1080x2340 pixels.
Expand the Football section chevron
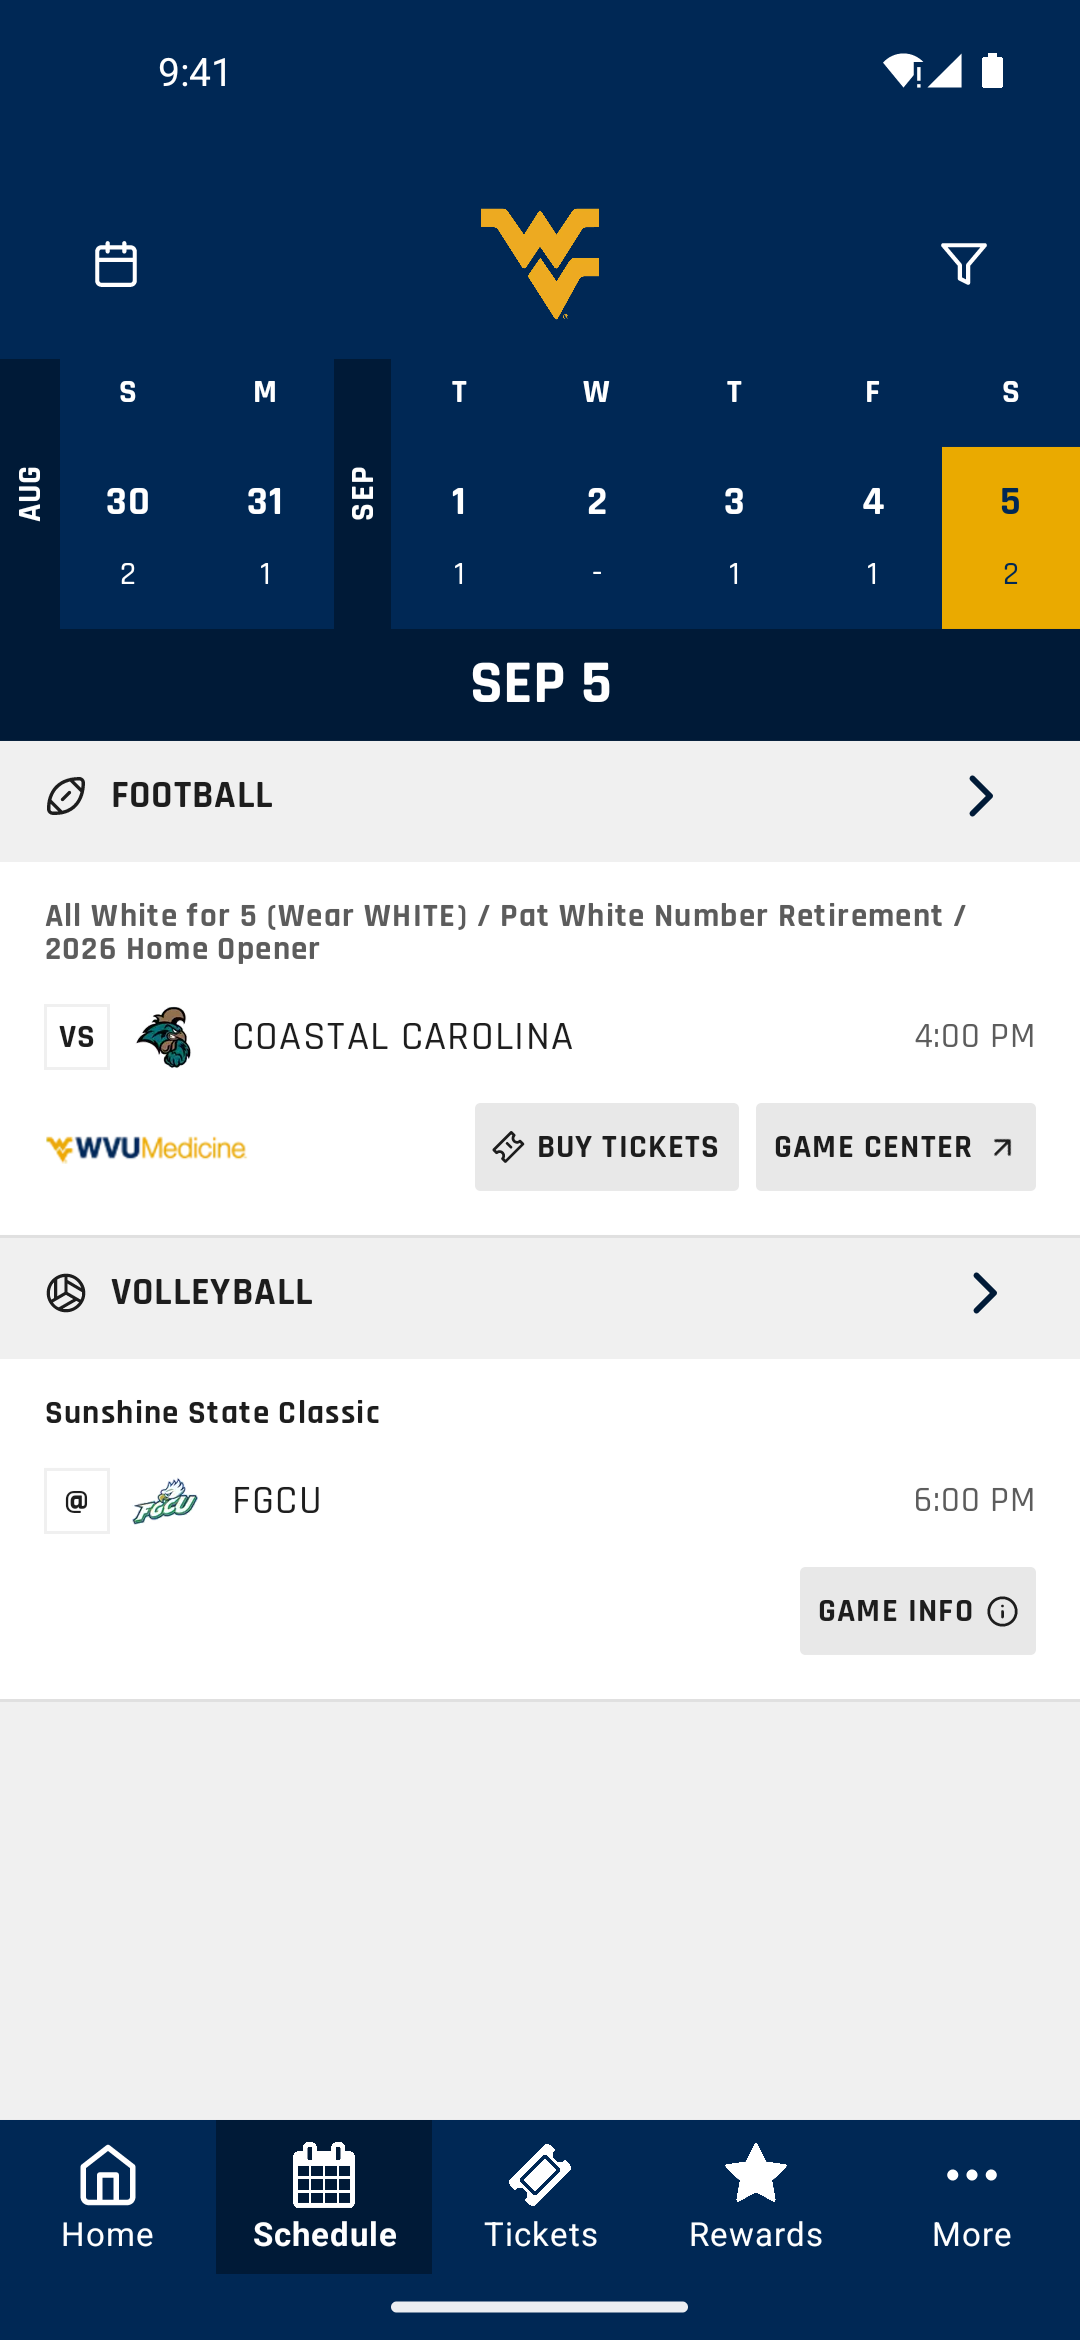[981, 796]
